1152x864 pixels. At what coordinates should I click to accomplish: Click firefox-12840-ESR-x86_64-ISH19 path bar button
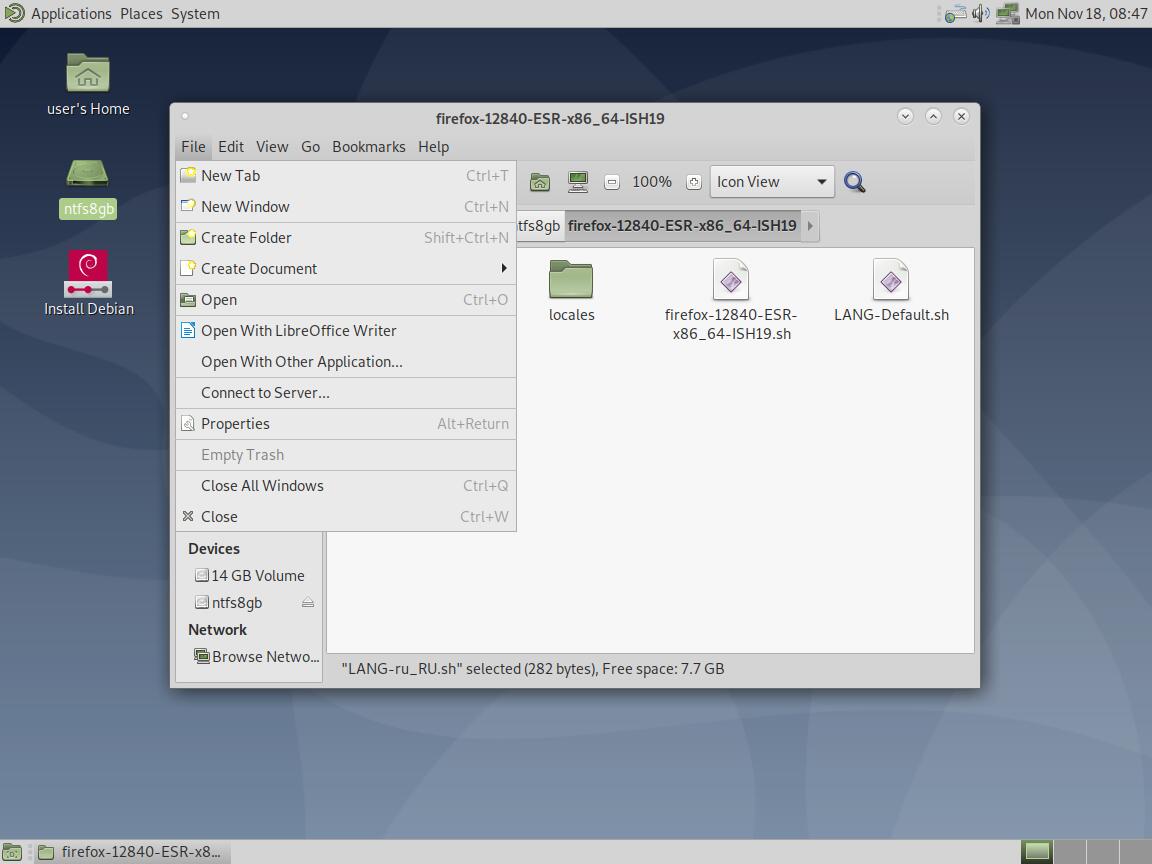coord(682,226)
